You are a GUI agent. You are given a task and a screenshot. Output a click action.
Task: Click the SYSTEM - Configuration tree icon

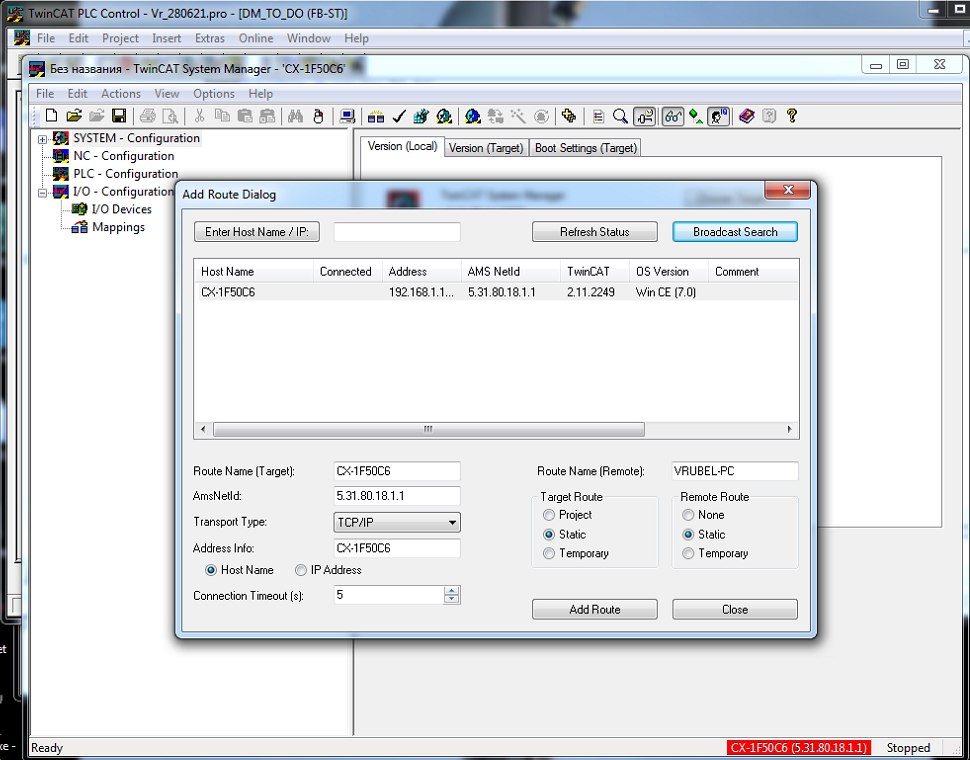[61, 138]
